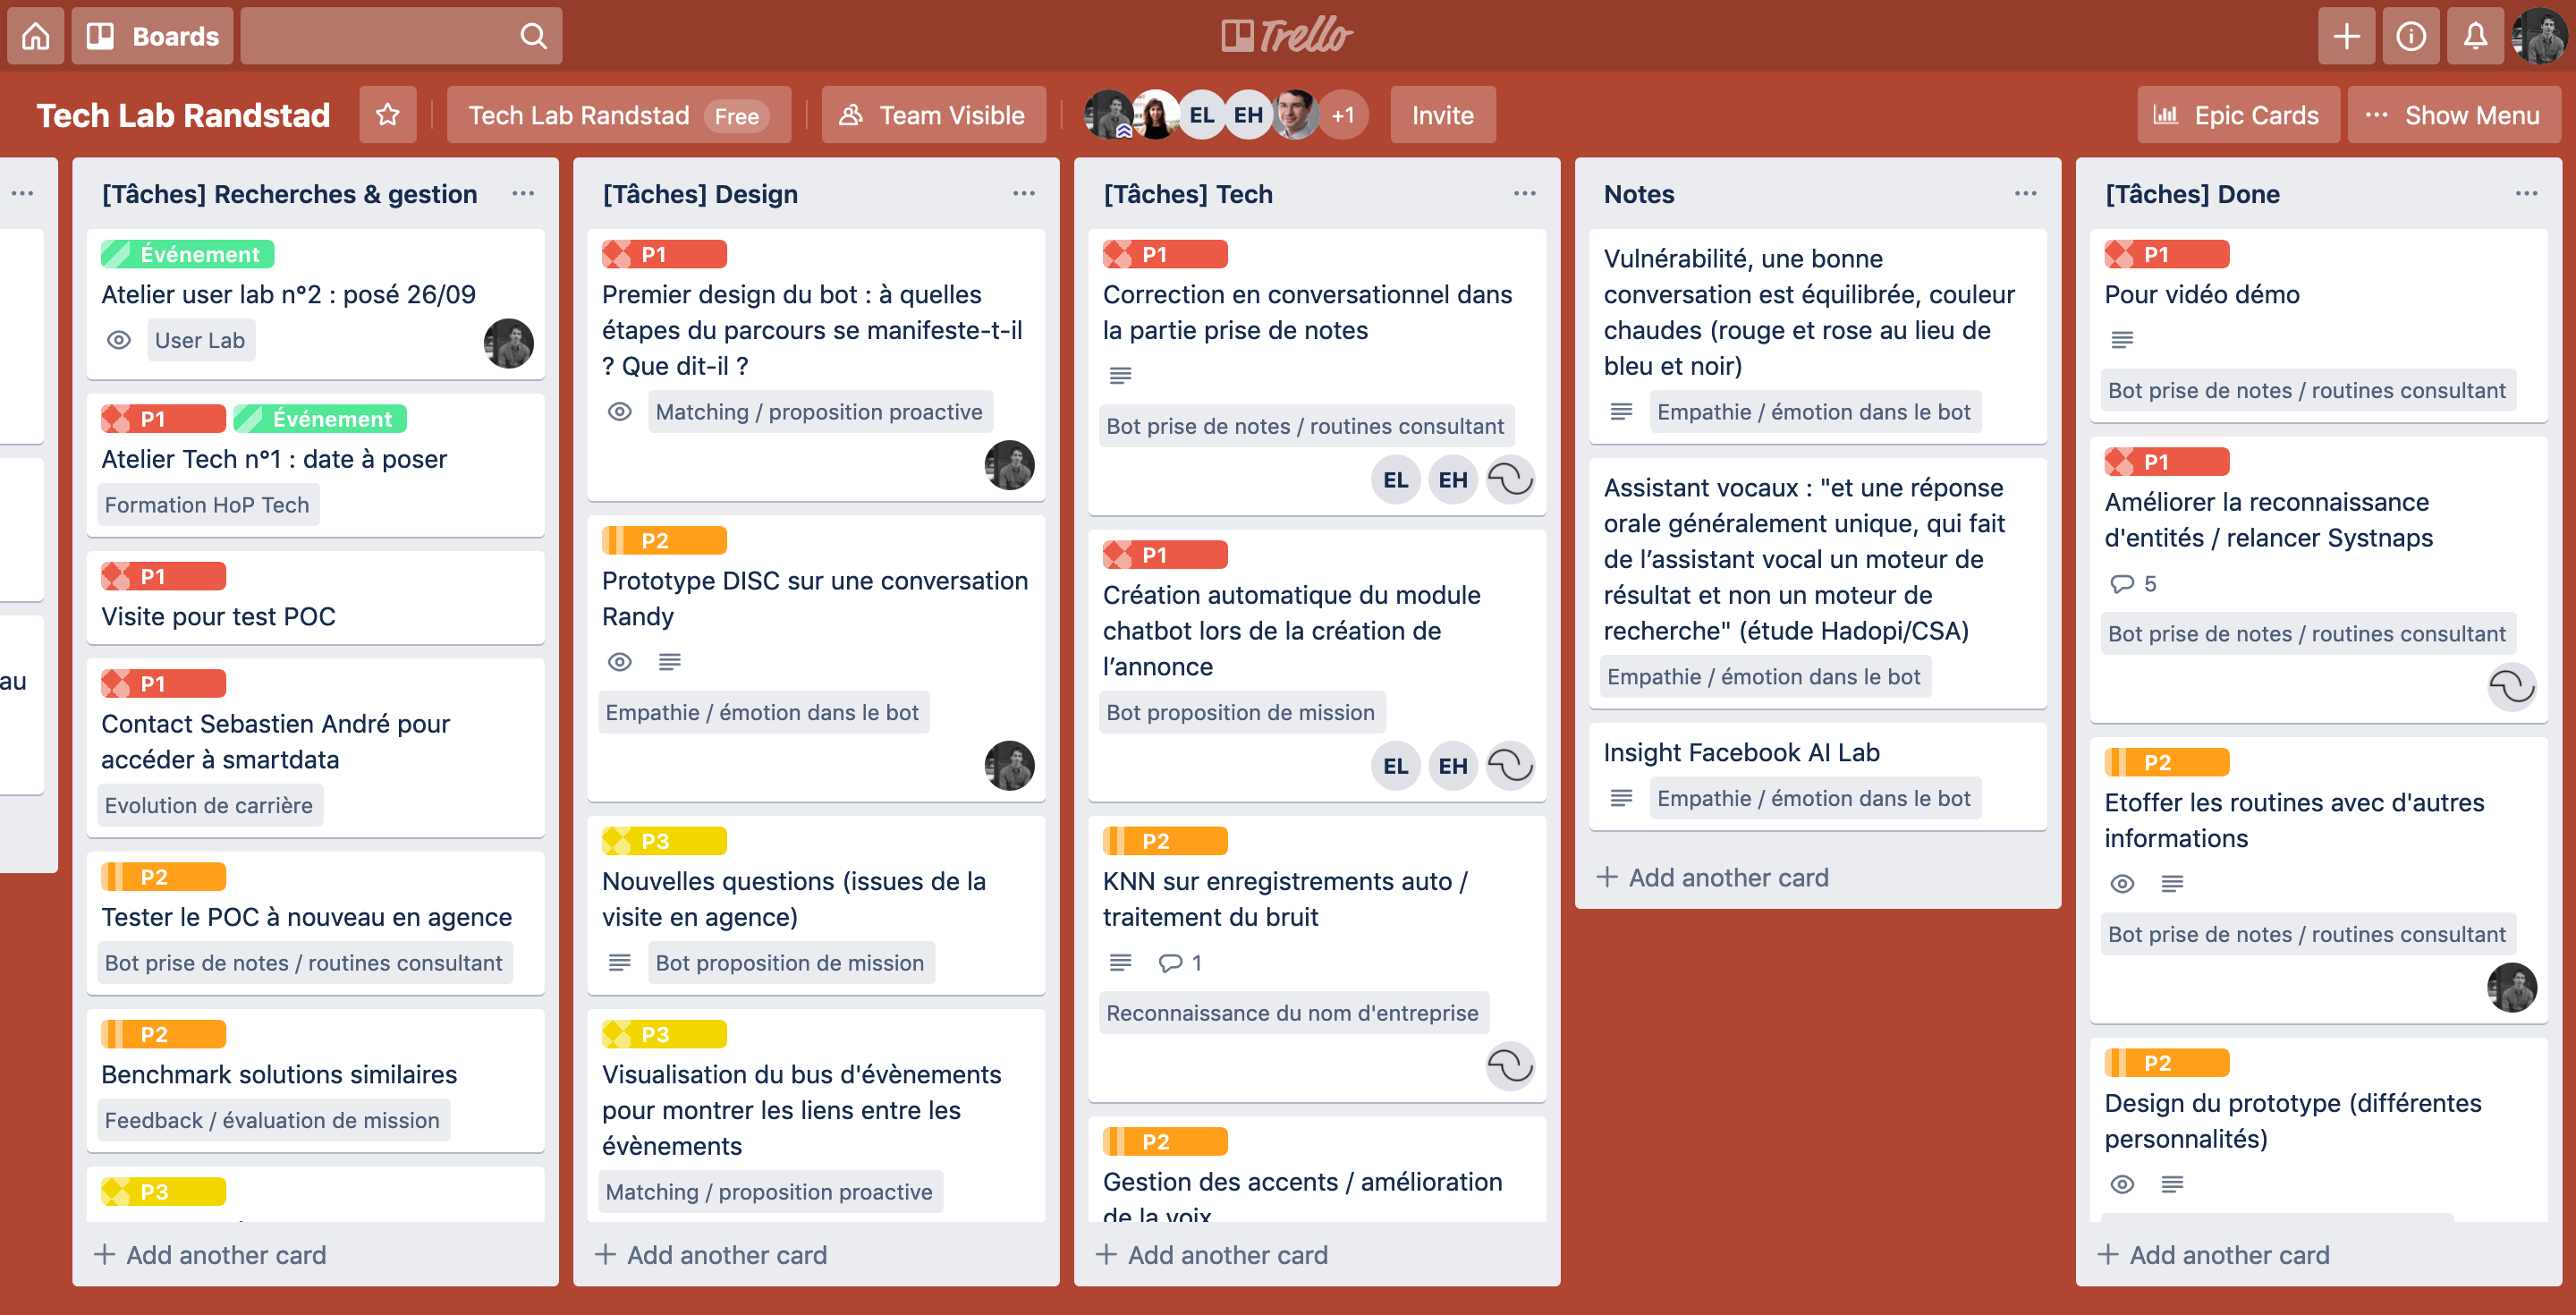Screen dimensions: 2576x1315
Task: Open description icon on Prototype DISC card
Action: click(x=670, y=662)
